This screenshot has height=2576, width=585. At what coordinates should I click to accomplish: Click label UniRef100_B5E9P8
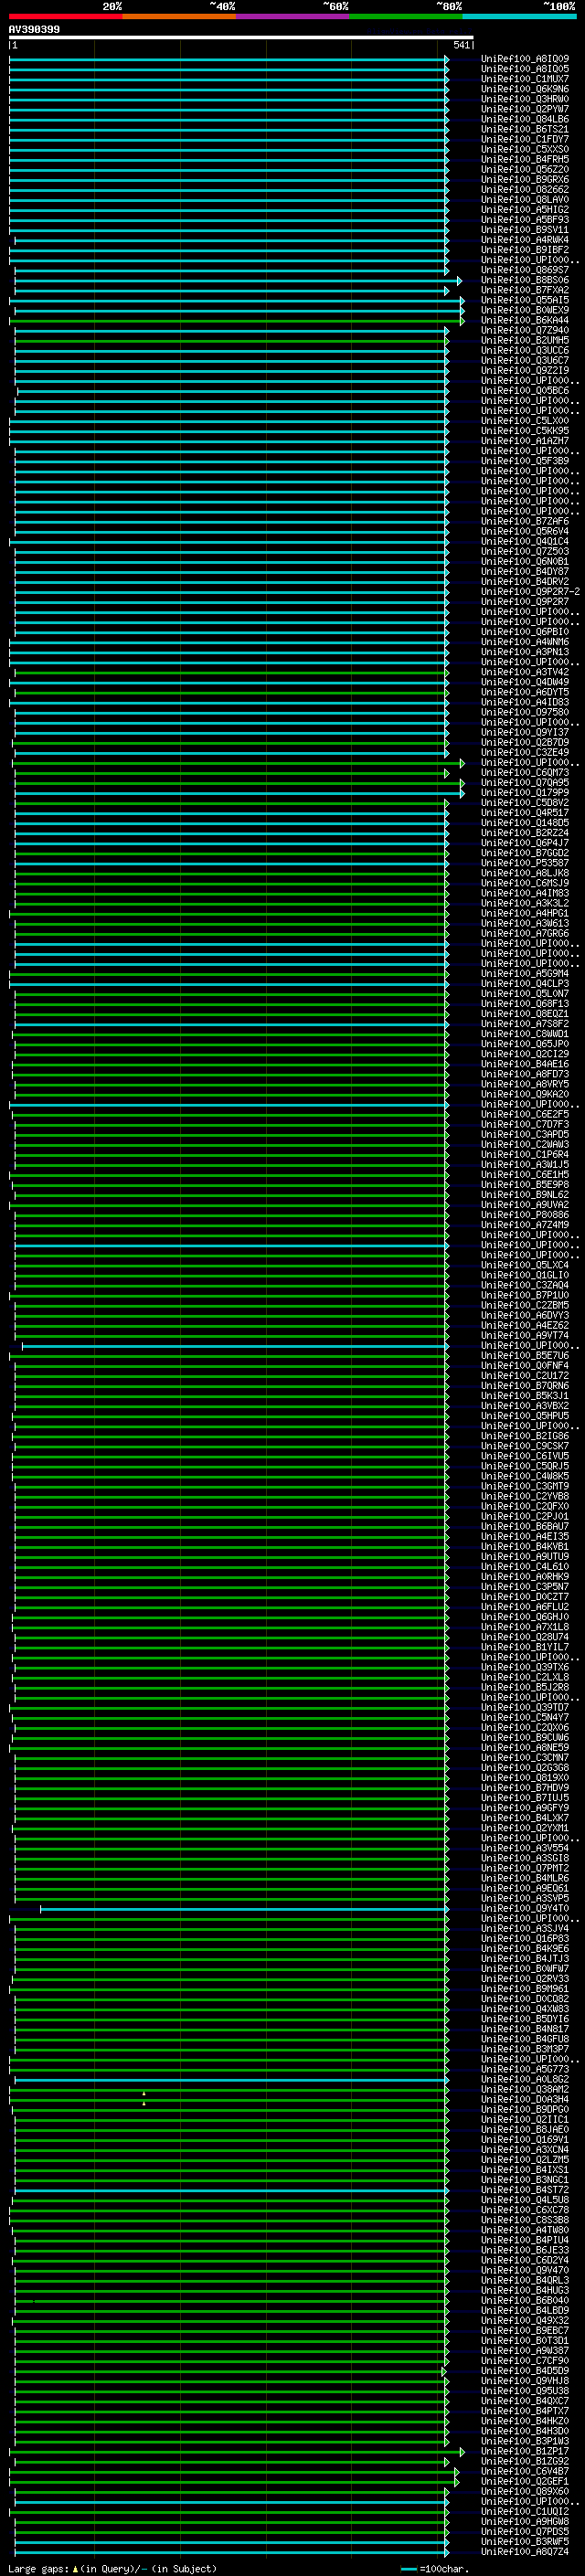[x=525, y=1185]
